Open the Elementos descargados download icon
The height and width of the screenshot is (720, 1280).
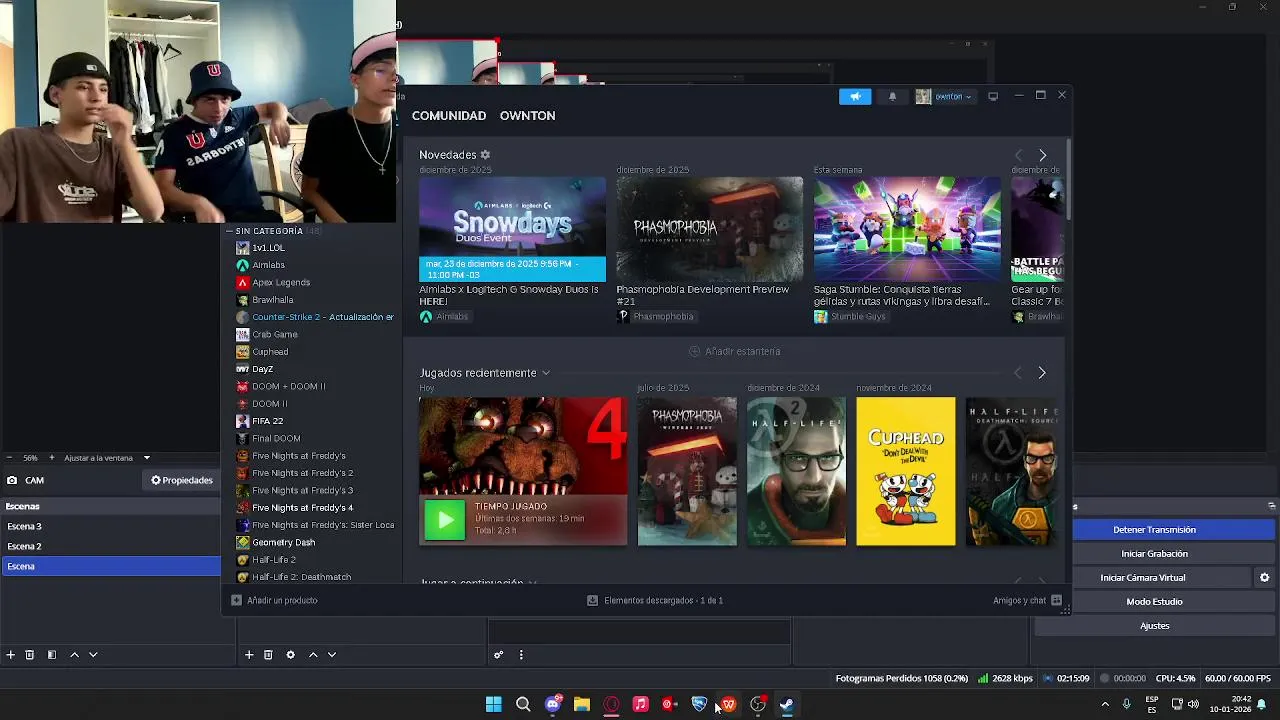click(592, 600)
